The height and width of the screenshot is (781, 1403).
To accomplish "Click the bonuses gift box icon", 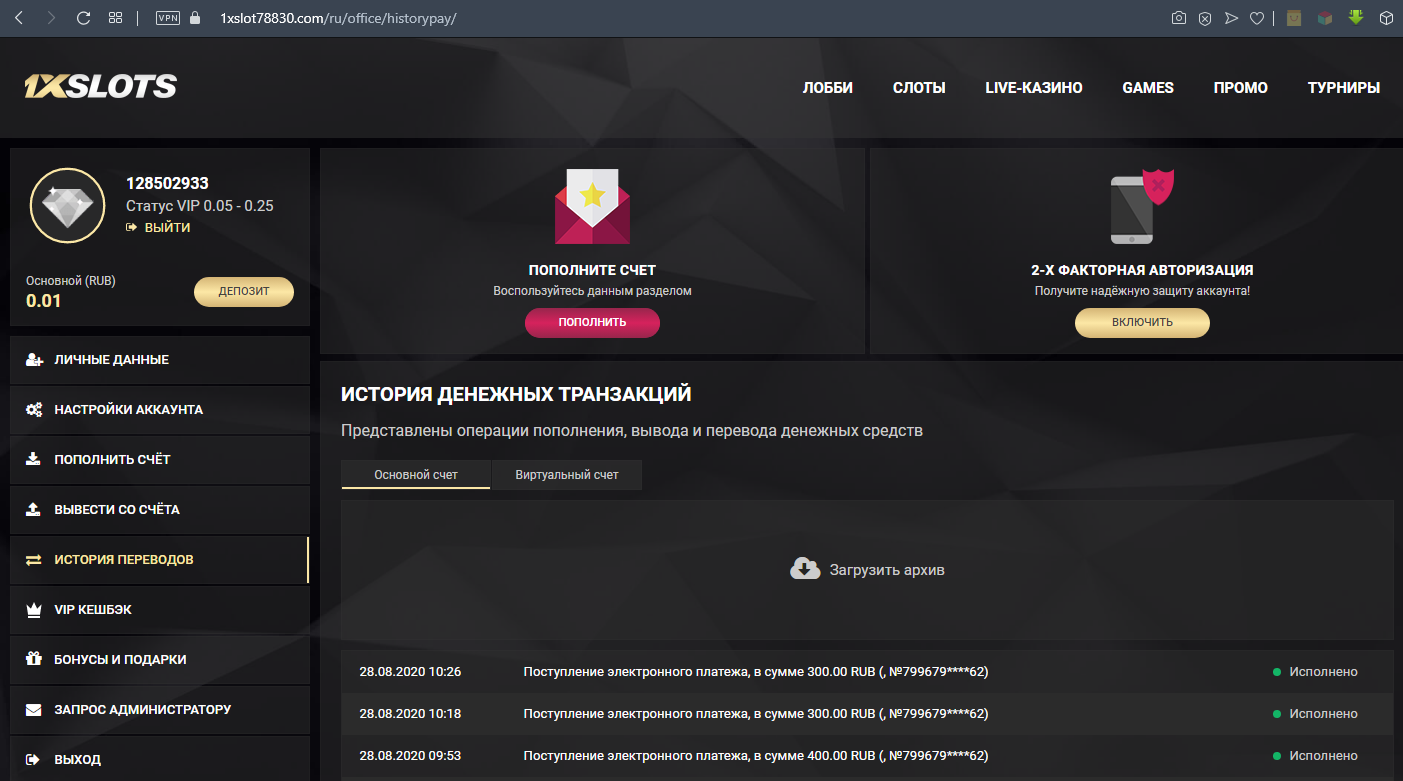I will coord(34,659).
